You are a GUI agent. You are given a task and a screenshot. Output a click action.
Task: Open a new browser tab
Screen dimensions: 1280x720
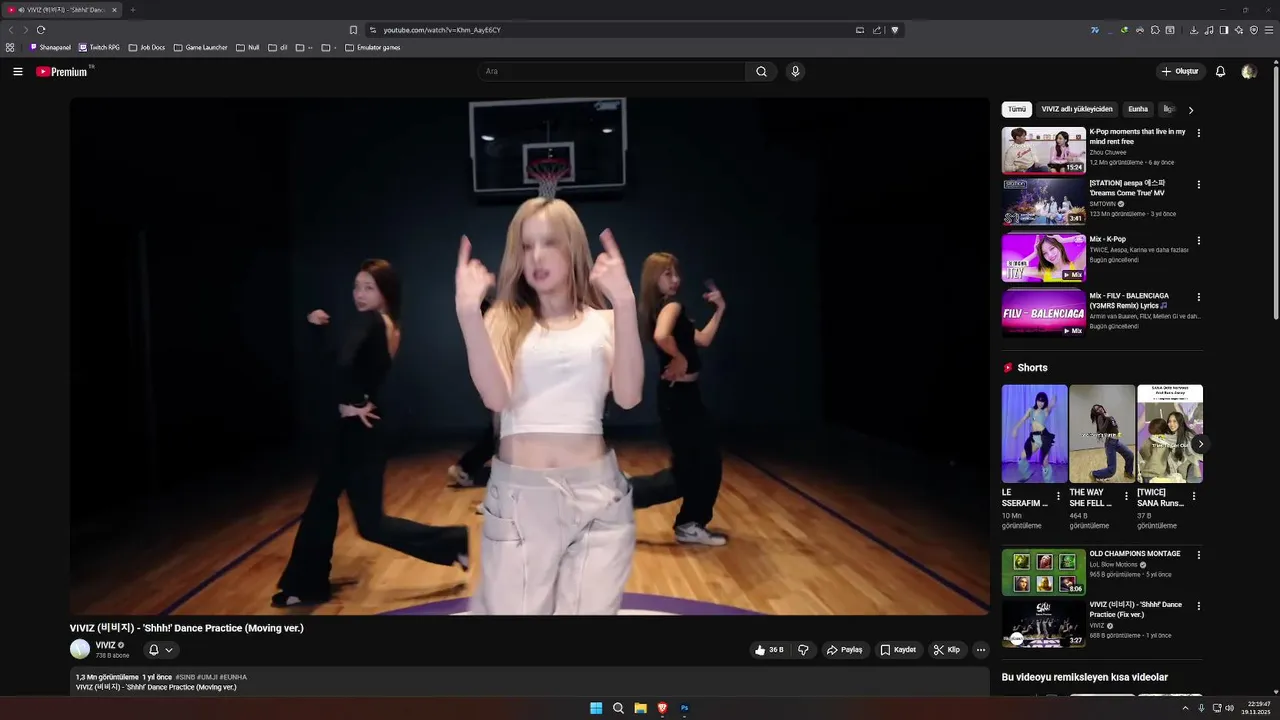(x=132, y=10)
